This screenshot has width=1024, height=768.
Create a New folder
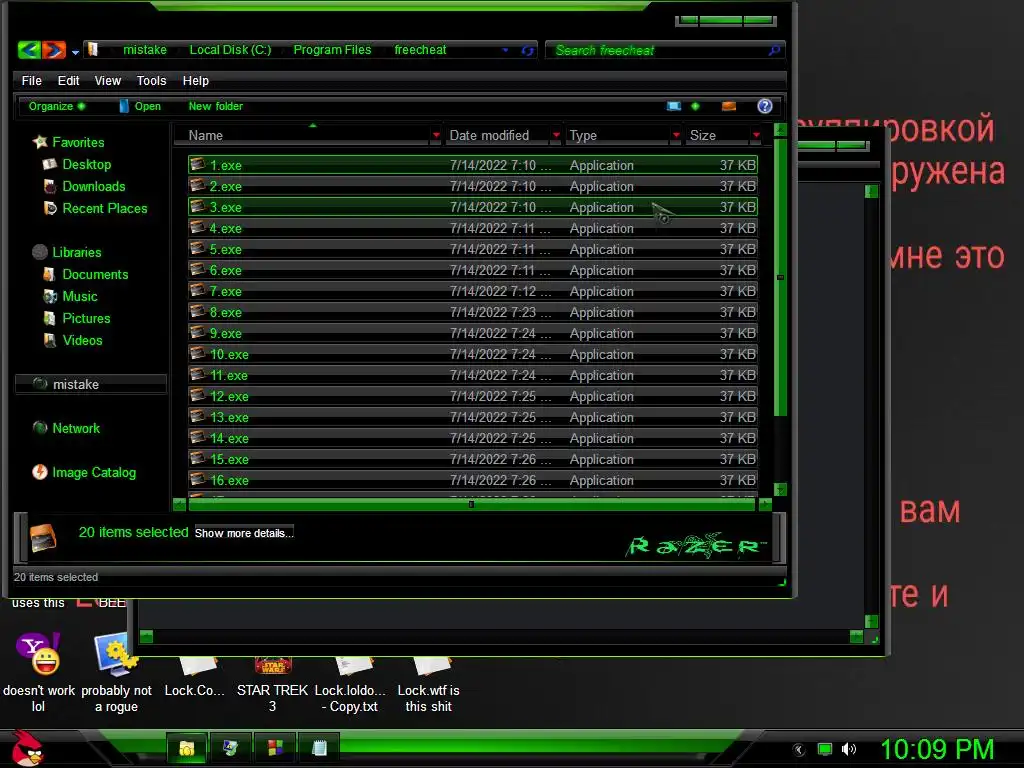coord(216,106)
